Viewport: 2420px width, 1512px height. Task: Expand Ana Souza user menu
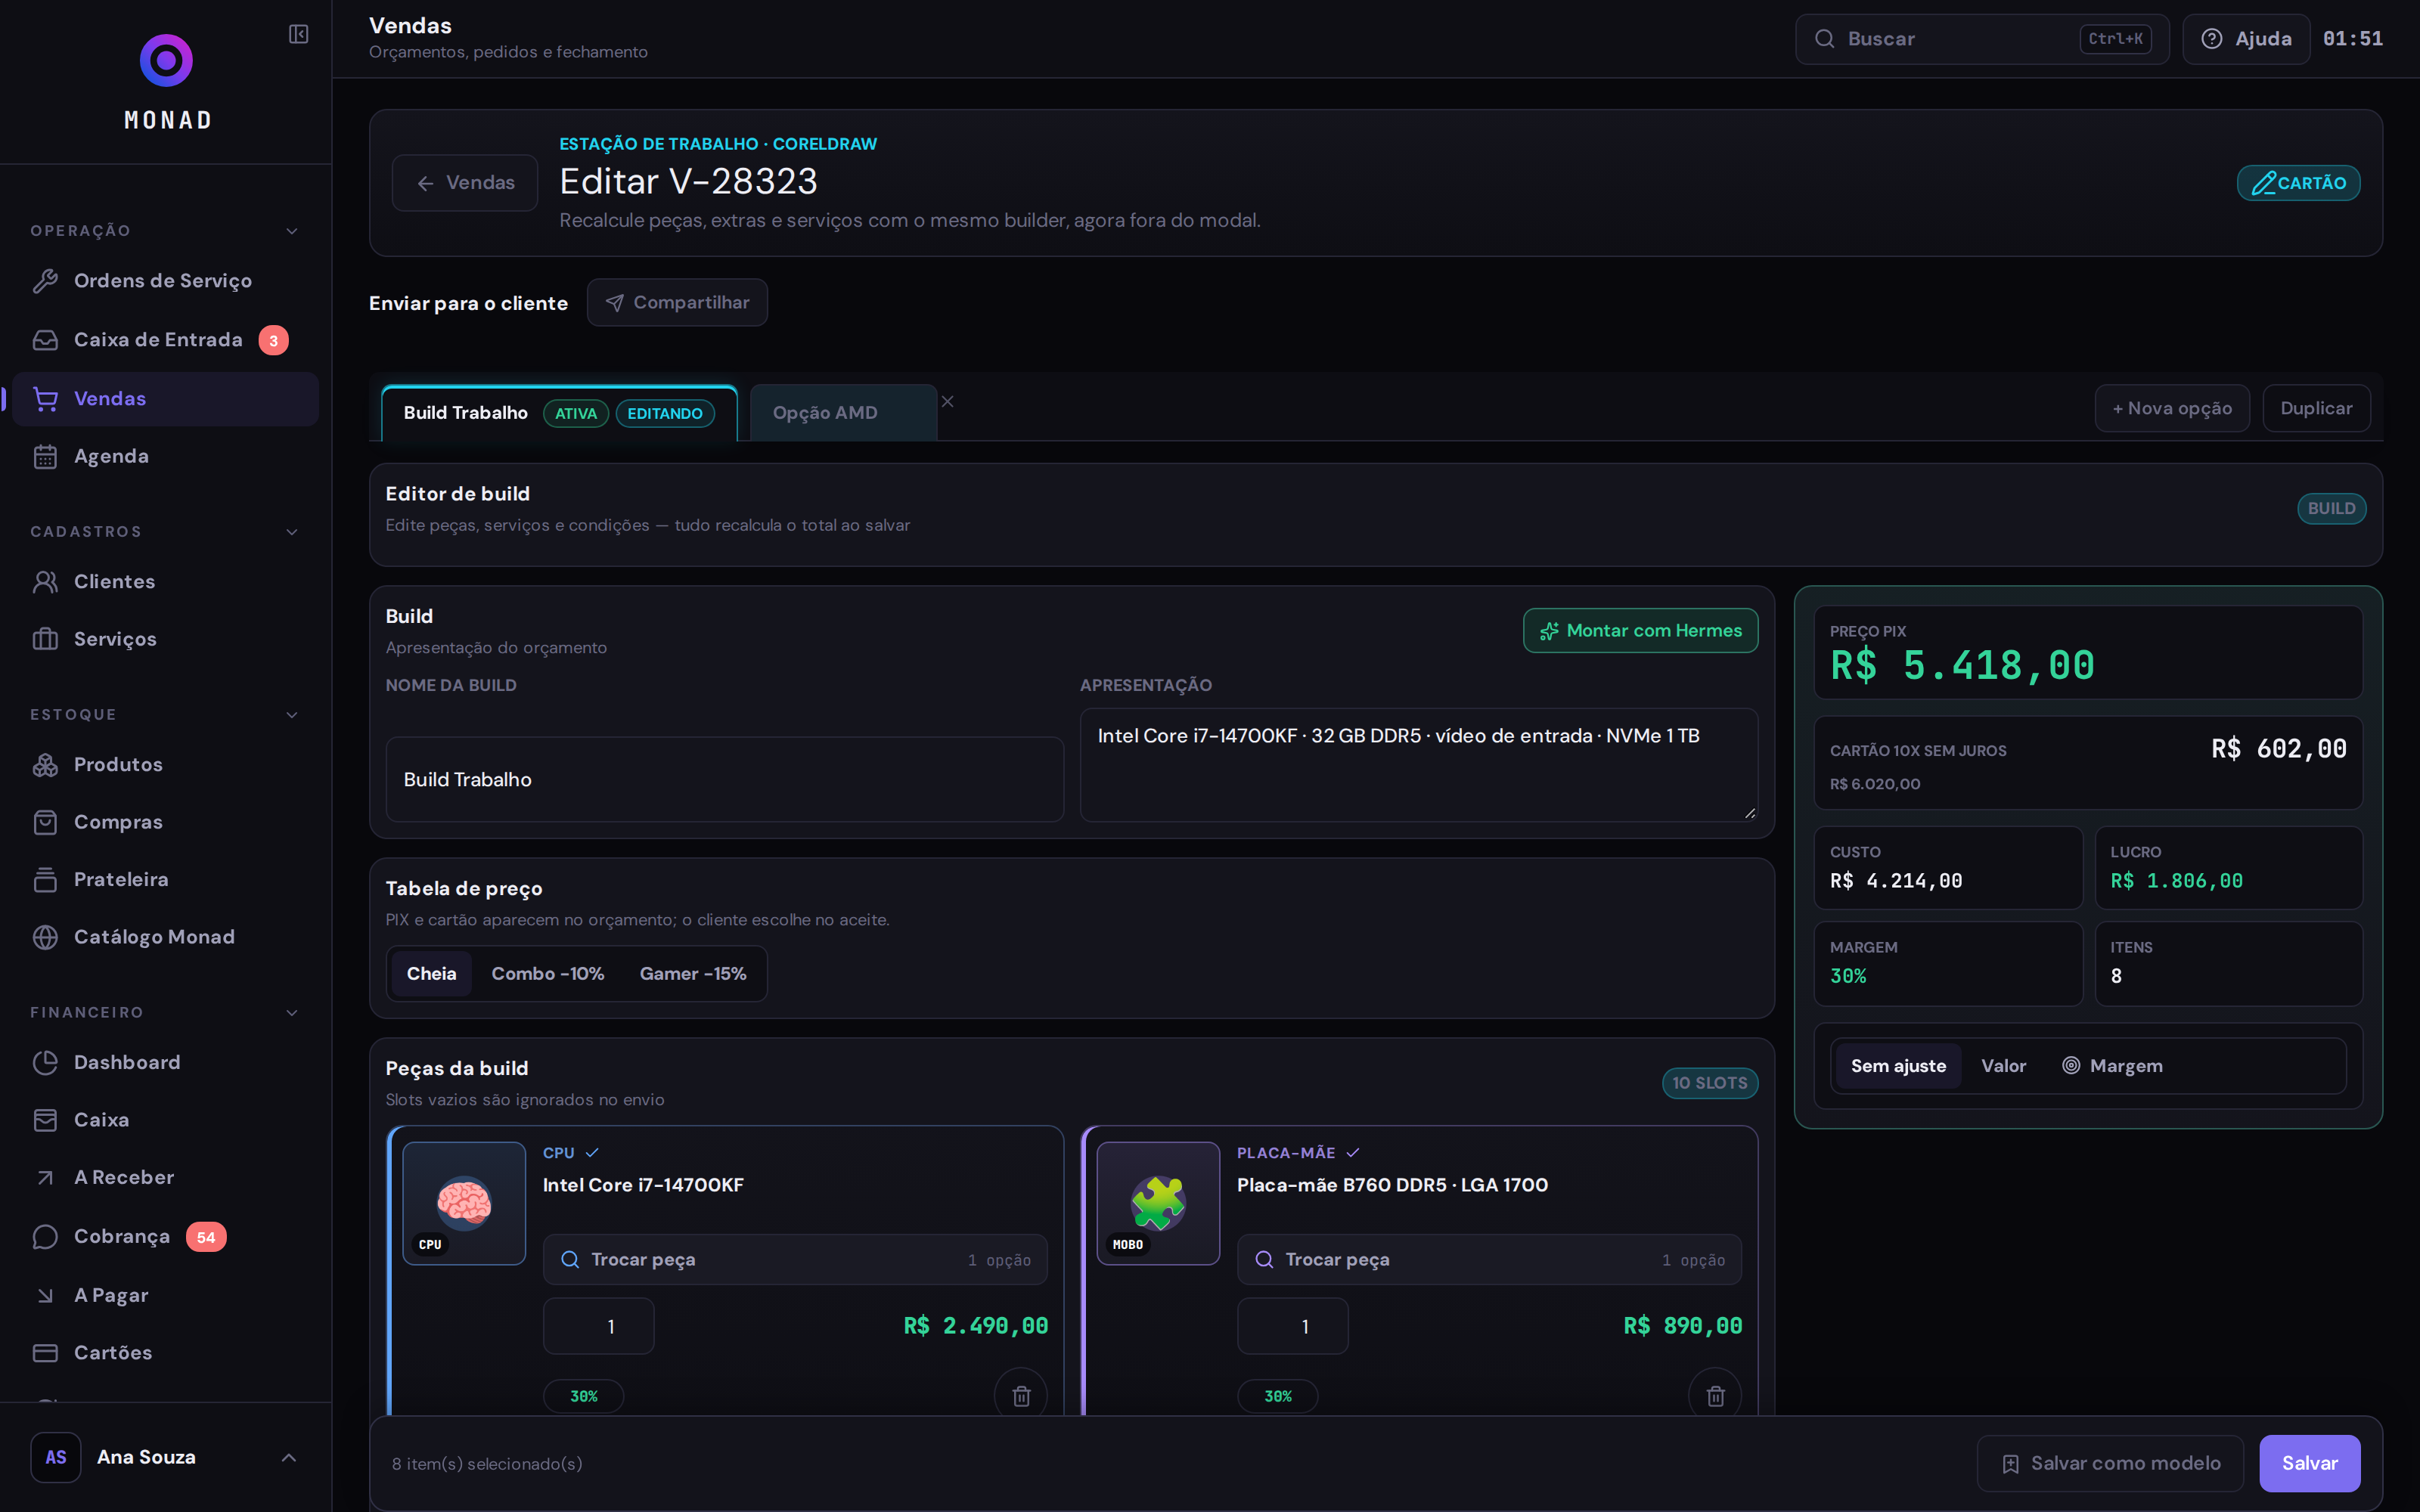[165, 1458]
